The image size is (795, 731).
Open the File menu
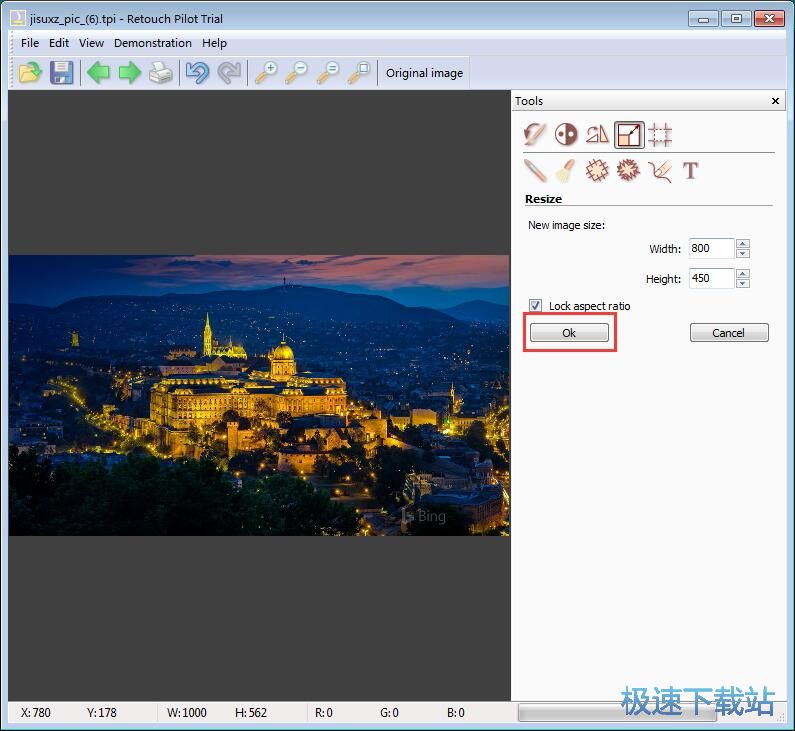point(30,43)
